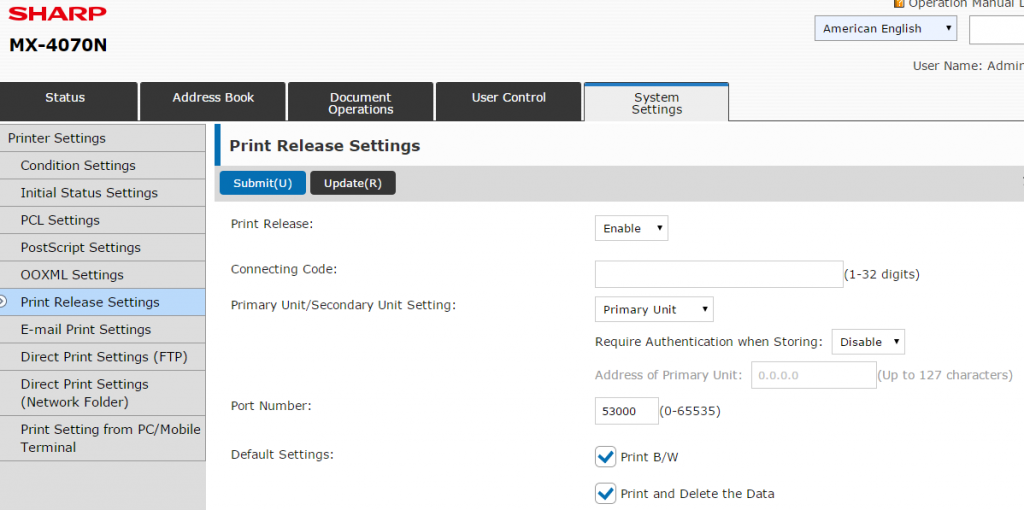Screen dimensions: 1024x510
Task: Open the Print Release Enable dropdown
Action: pyautogui.click(x=631, y=229)
